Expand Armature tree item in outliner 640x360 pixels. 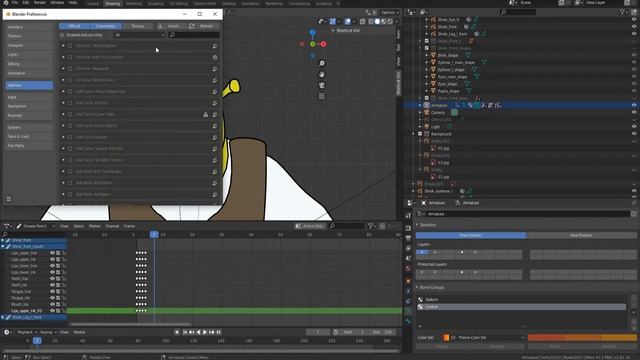pos(420,105)
